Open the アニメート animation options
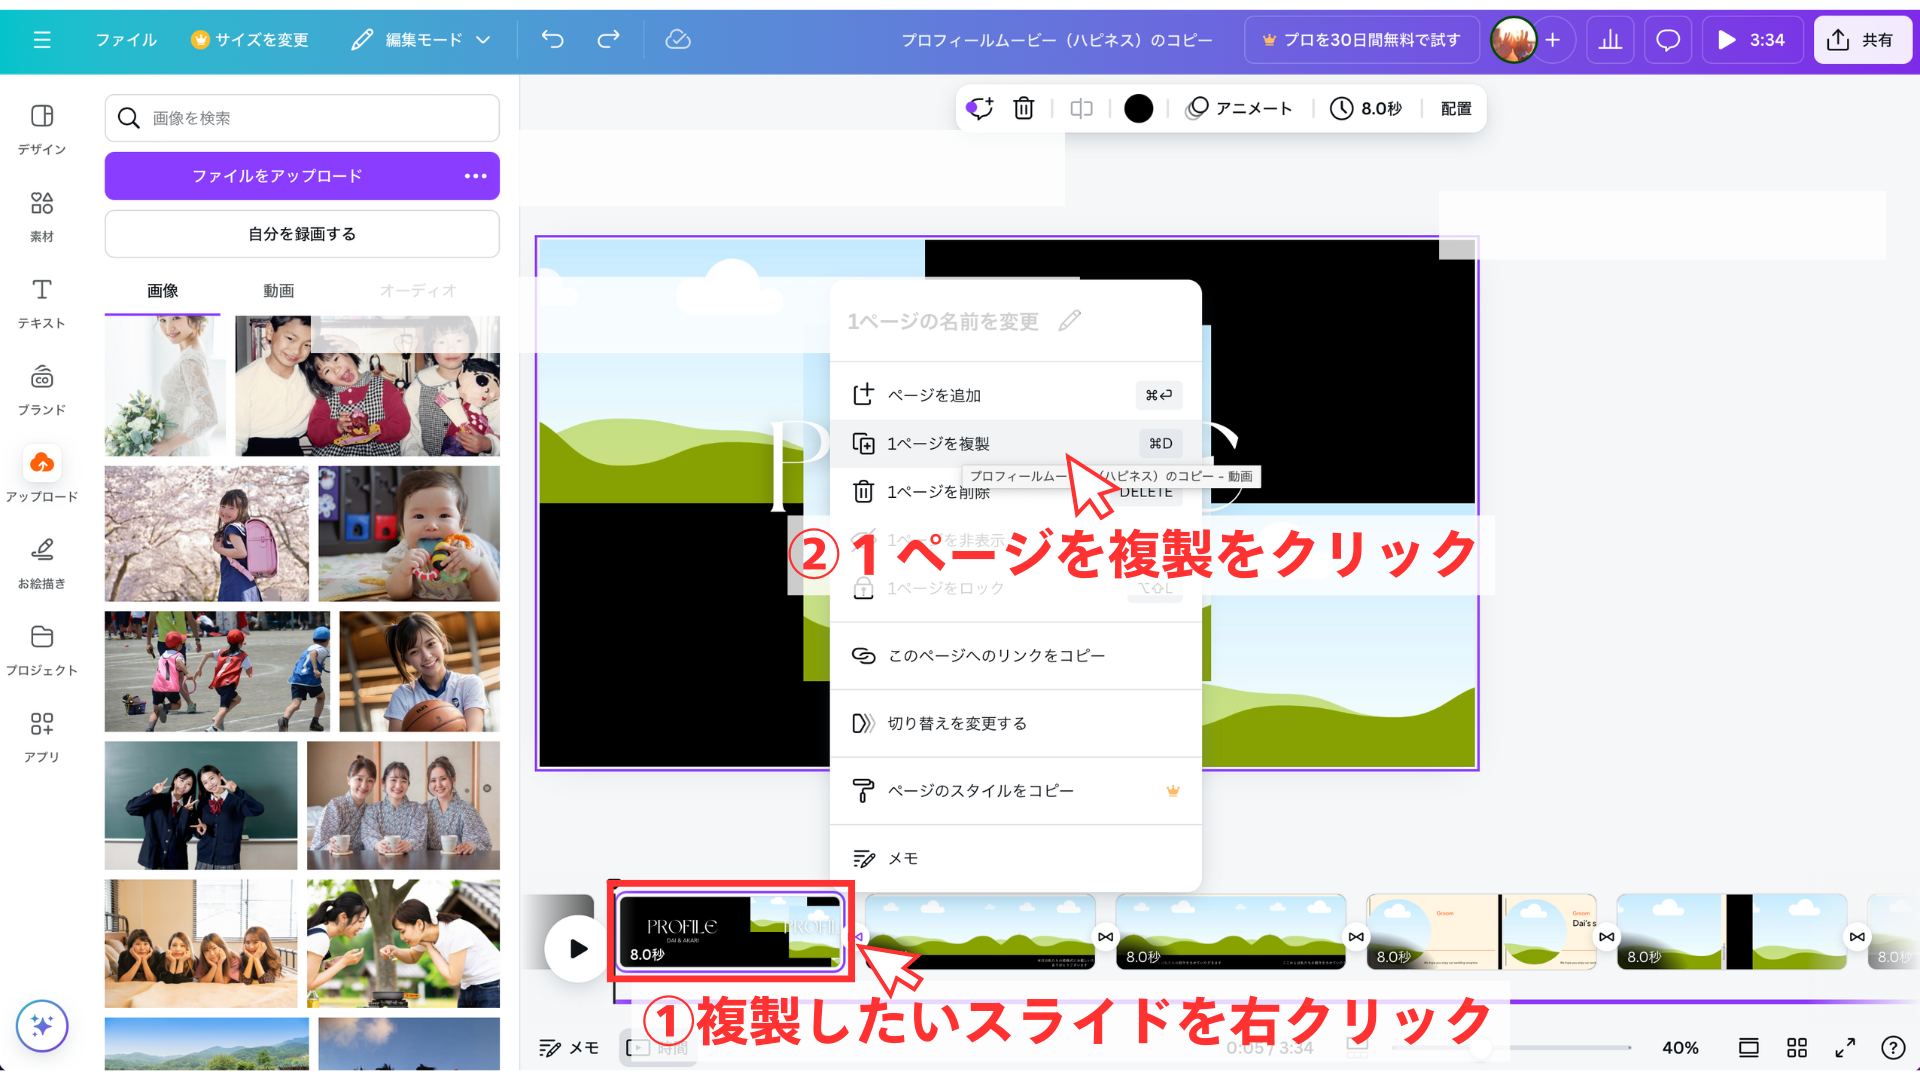Viewport: 1920px width, 1080px height. 1239,108
